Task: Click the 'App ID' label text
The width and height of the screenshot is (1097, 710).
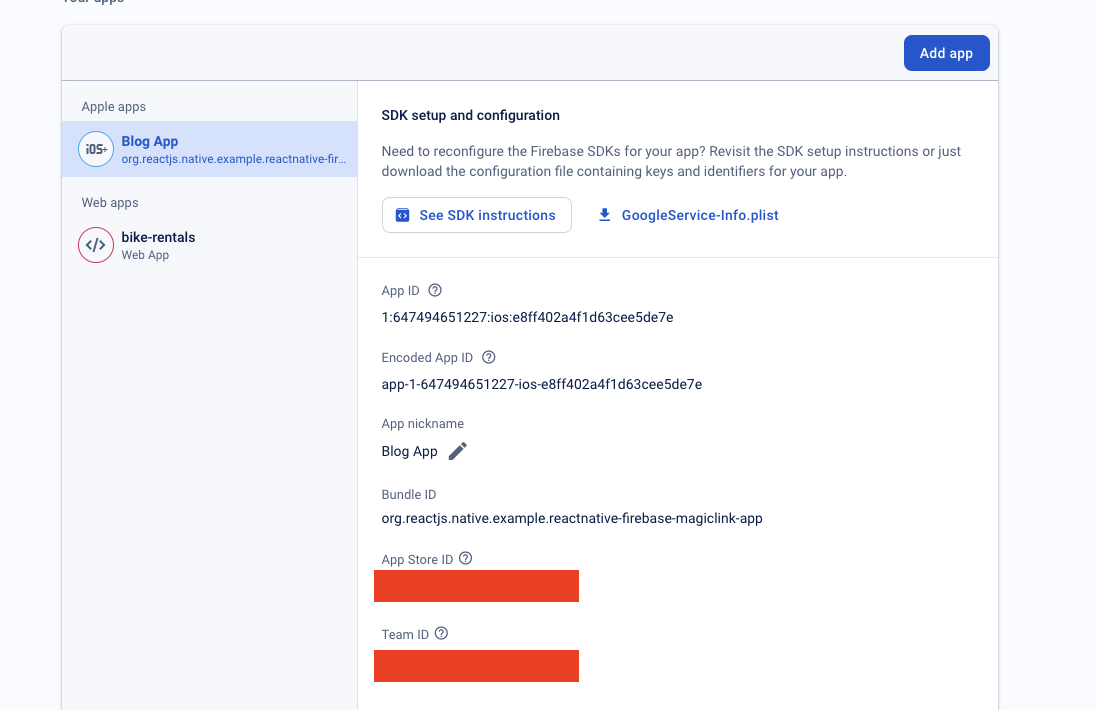Action: tap(400, 290)
